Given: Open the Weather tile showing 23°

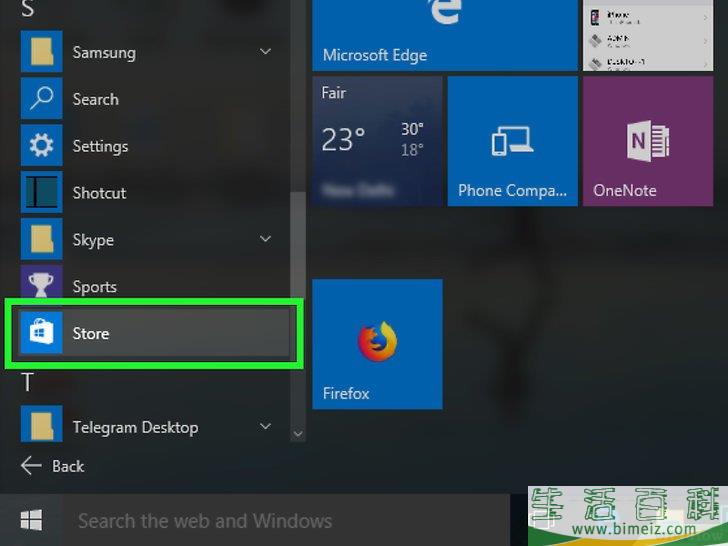Looking at the screenshot, I should [x=377, y=141].
